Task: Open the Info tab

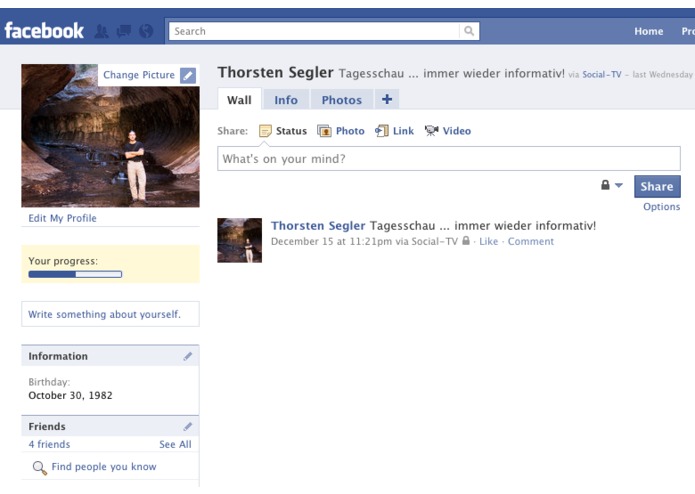Action: pos(286,100)
